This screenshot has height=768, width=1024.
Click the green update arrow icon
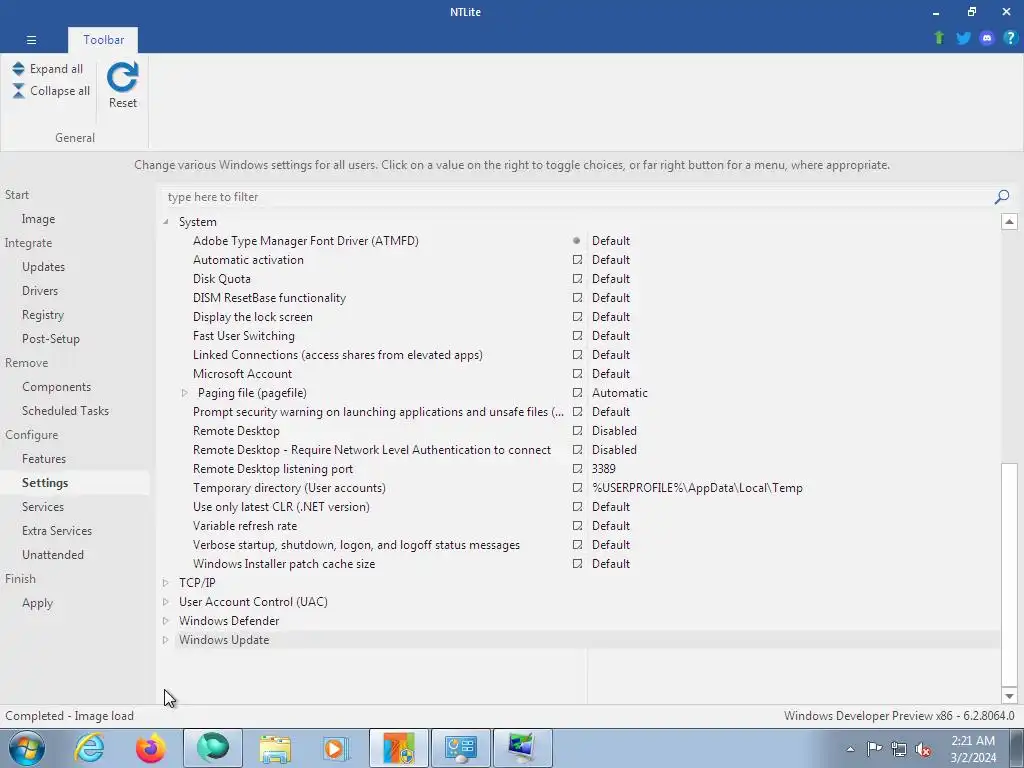(939, 38)
